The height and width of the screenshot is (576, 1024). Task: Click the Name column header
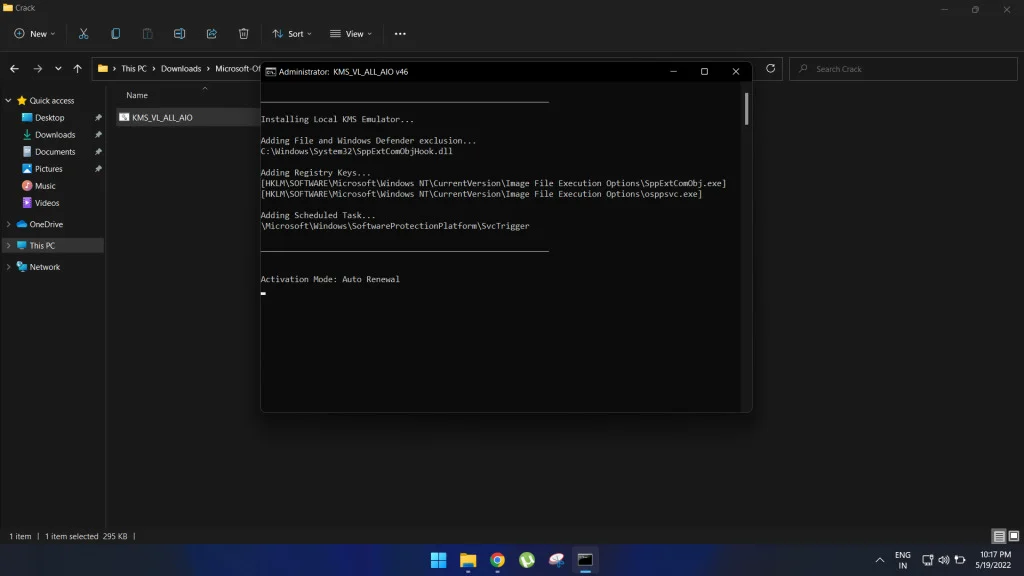137,95
